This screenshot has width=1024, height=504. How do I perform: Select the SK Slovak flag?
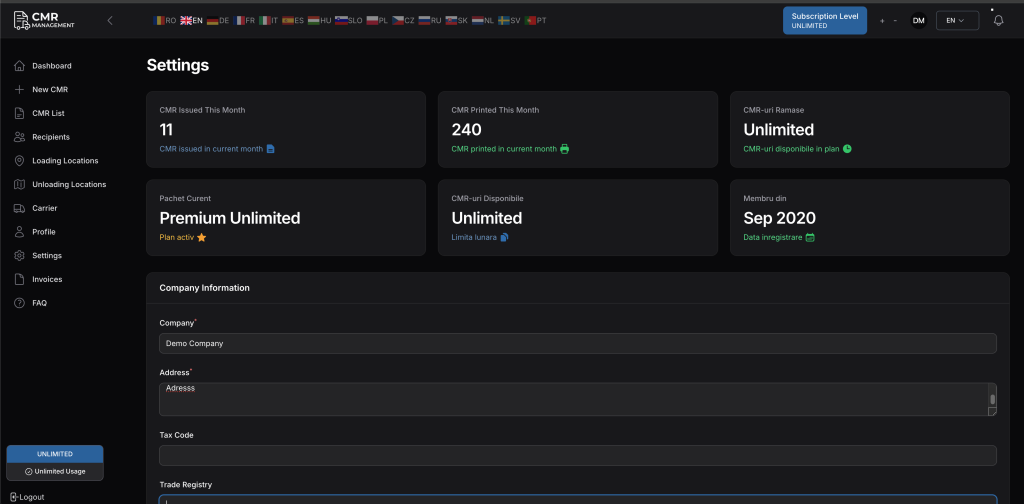click(456, 20)
